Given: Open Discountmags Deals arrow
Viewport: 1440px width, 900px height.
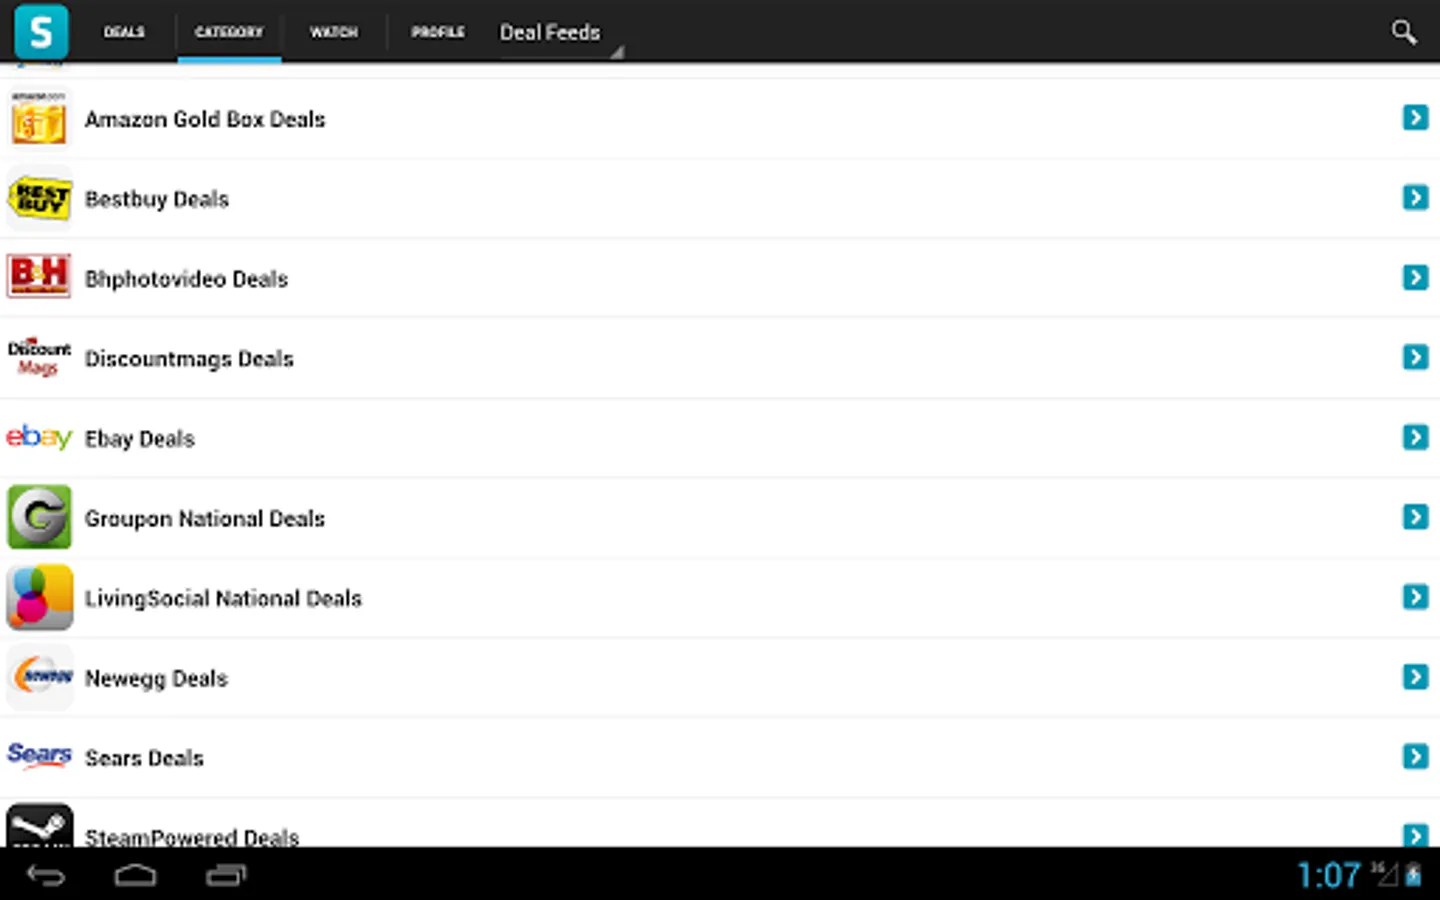Looking at the screenshot, I should tap(1415, 357).
